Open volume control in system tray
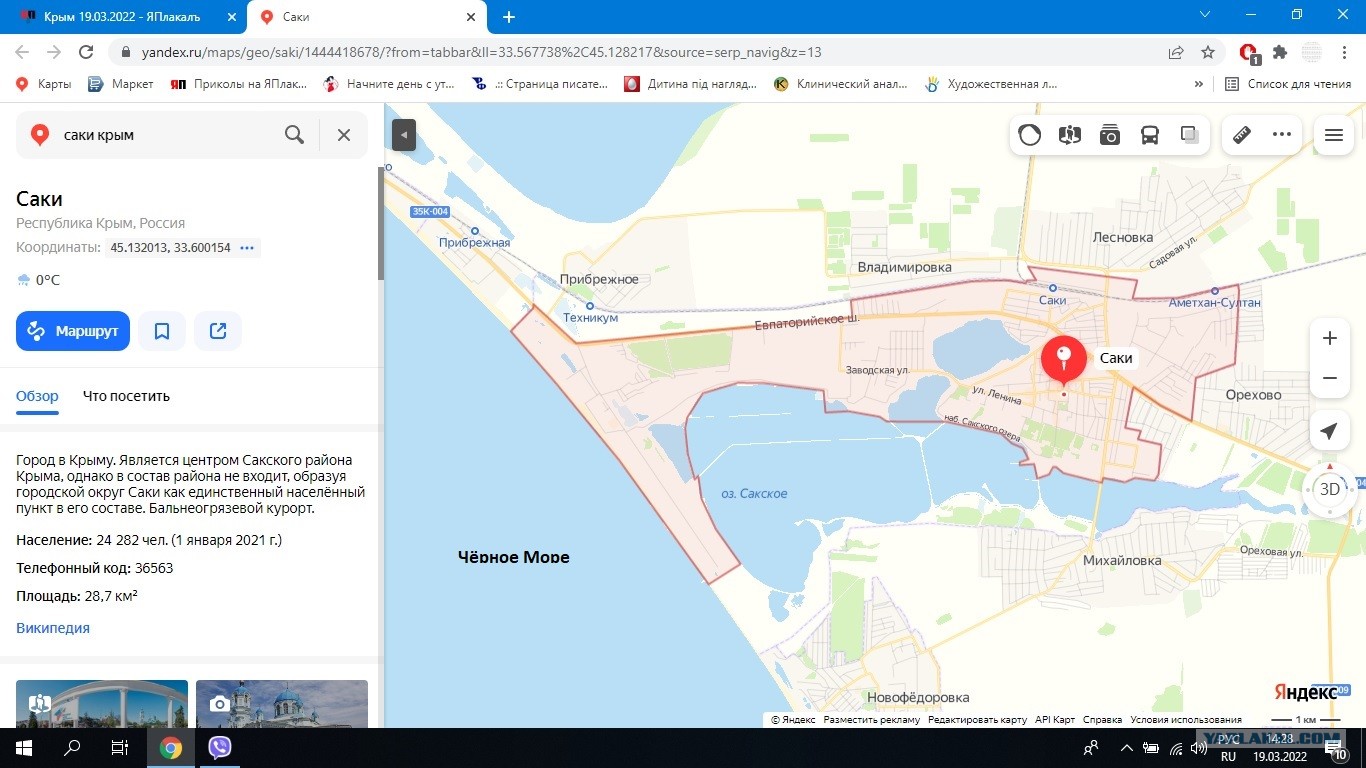This screenshot has width=1366, height=768. pyautogui.click(x=1200, y=747)
